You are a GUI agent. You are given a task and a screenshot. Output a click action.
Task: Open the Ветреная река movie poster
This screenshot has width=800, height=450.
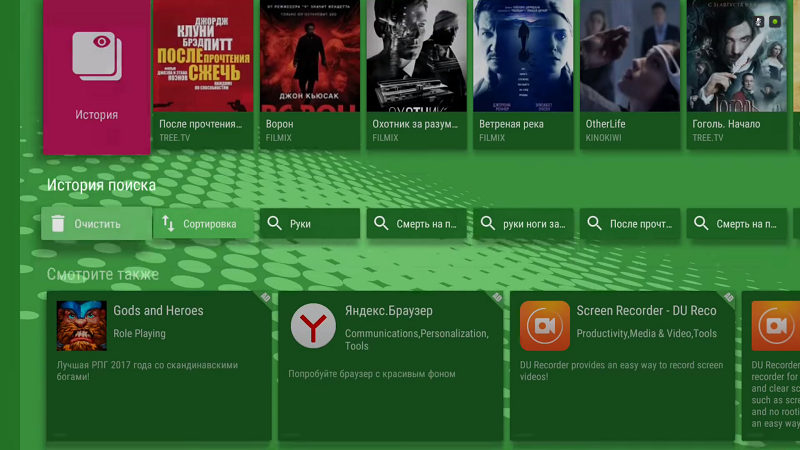523,55
